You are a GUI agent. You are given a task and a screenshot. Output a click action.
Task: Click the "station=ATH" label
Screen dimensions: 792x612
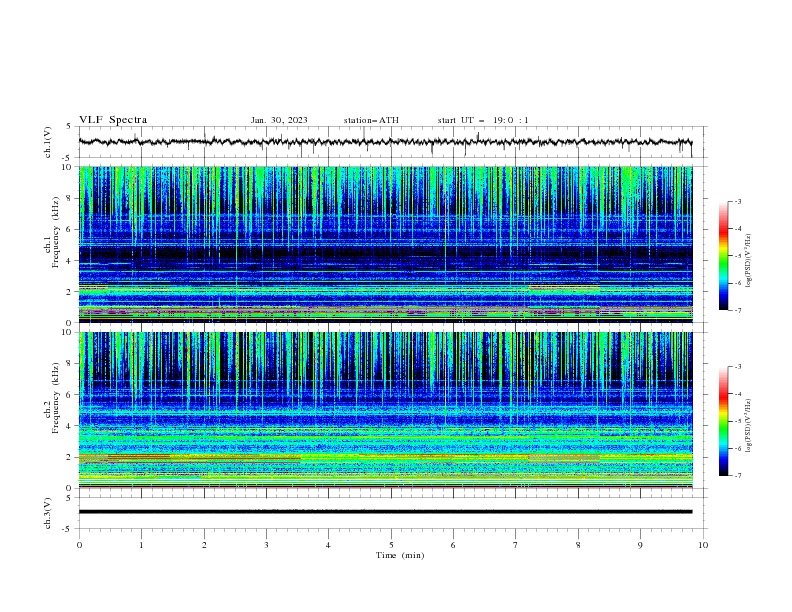pos(371,120)
